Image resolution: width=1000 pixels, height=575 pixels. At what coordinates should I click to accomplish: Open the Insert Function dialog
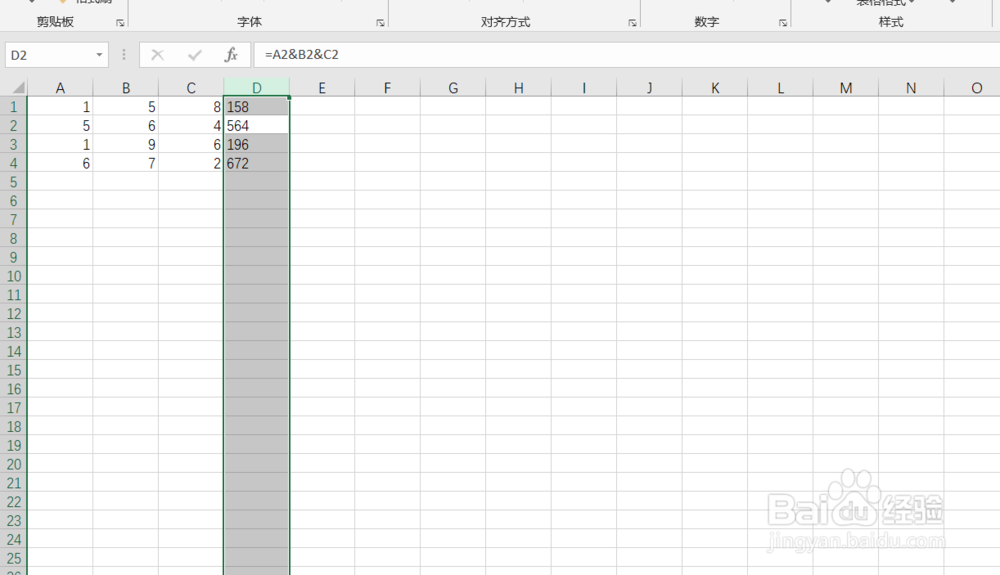click(231, 55)
